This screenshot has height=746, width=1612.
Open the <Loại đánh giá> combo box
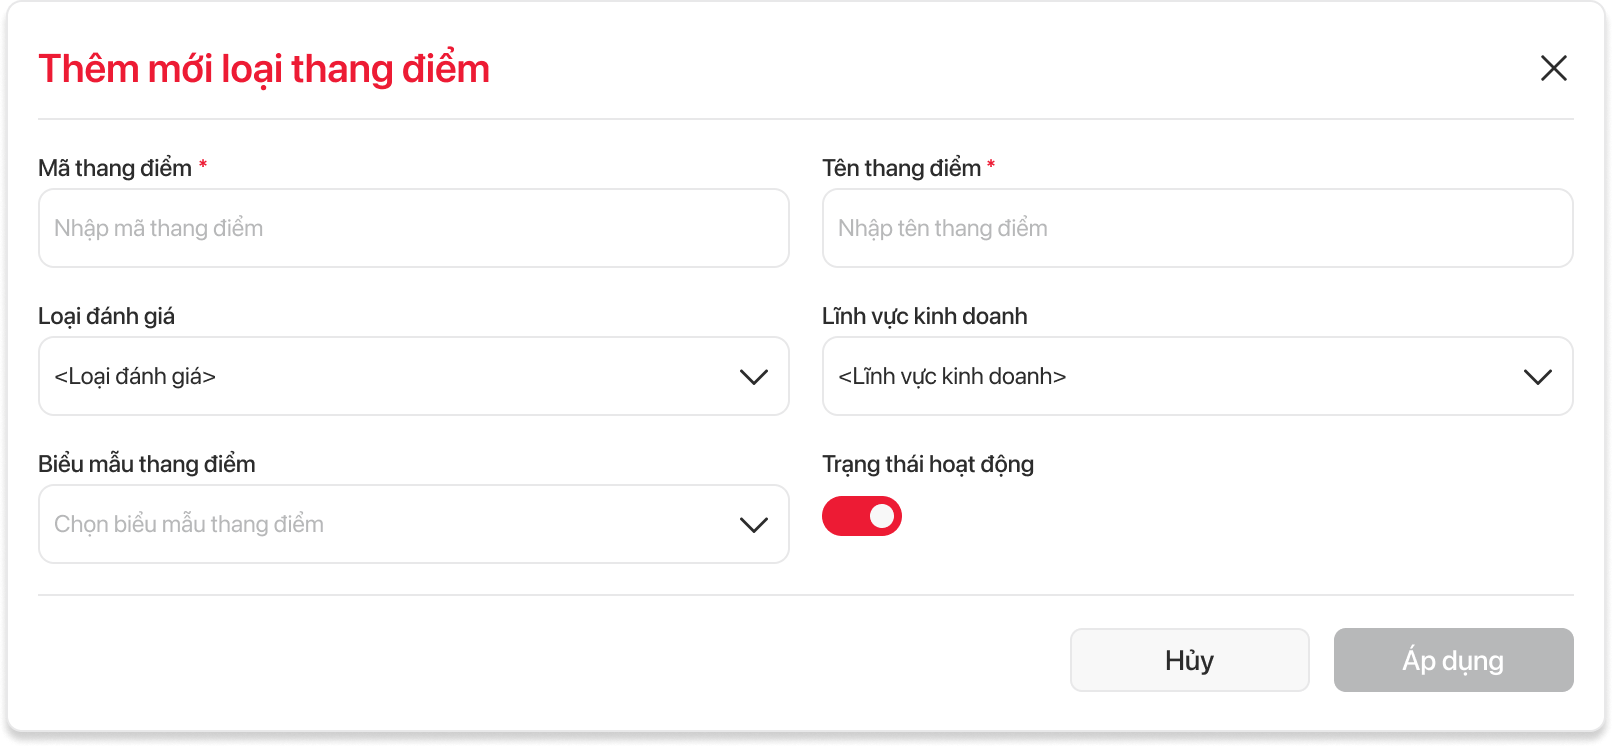coord(400,376)
